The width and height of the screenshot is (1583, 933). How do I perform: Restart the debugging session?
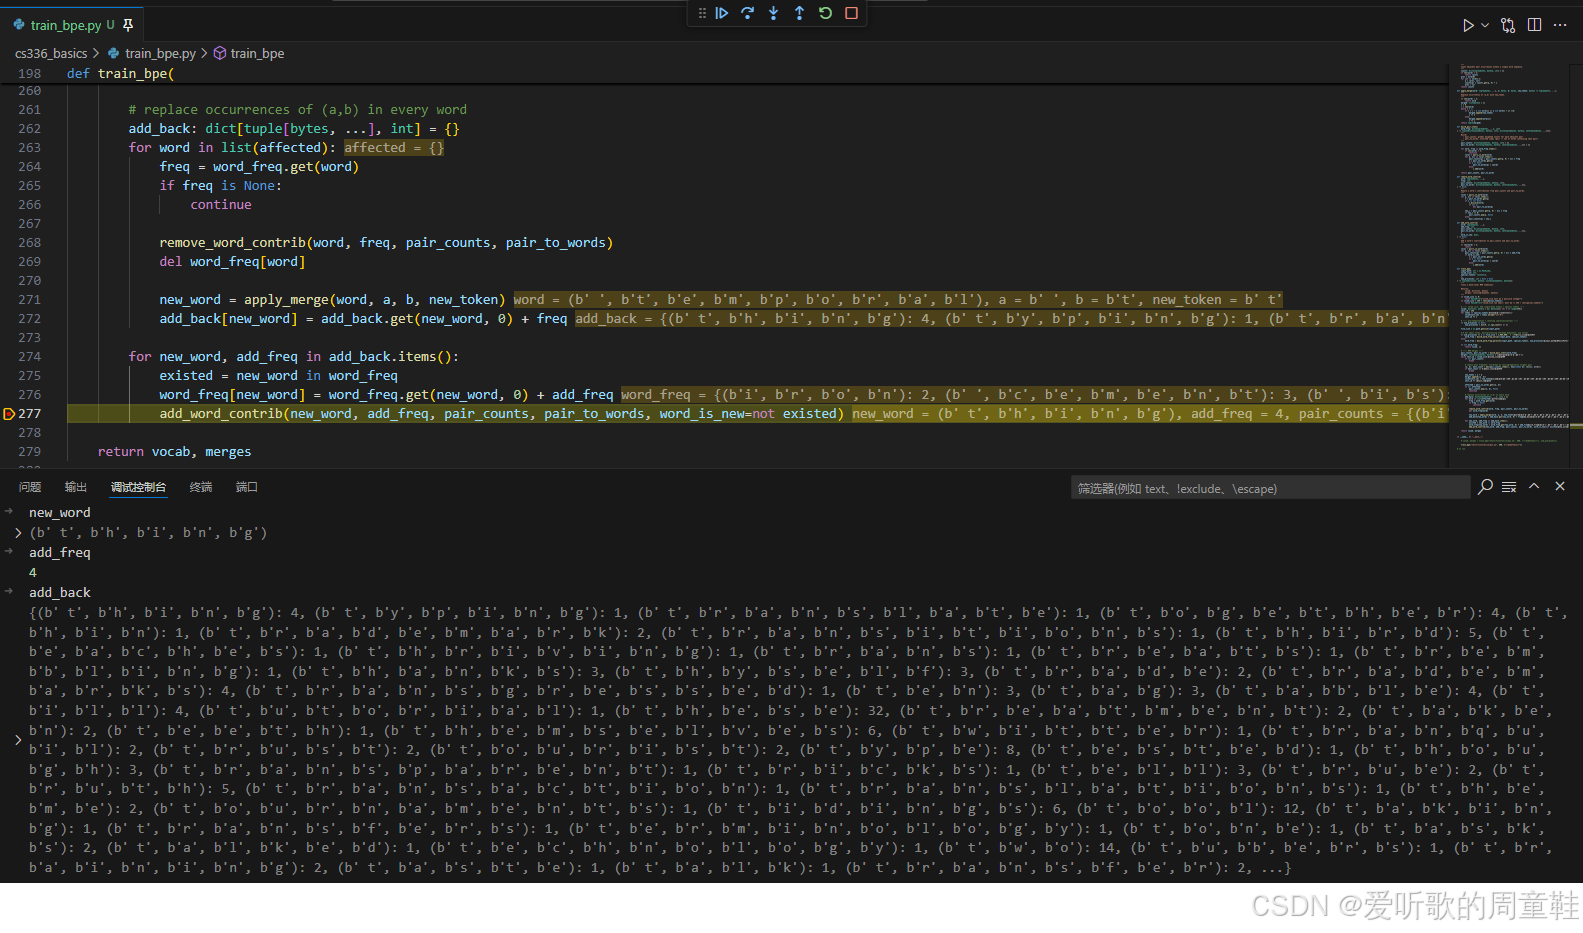[825, 13]
